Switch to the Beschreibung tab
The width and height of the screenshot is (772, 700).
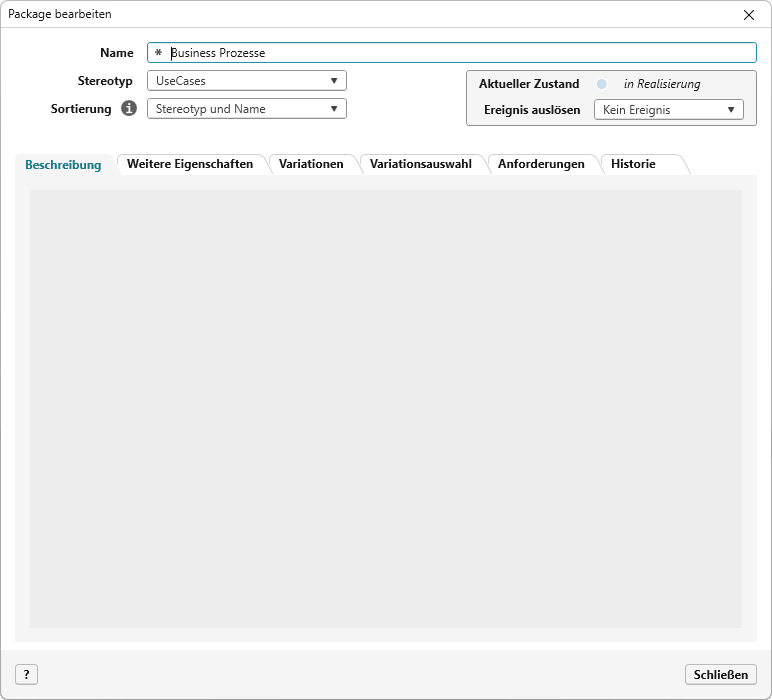pos(63,165)
